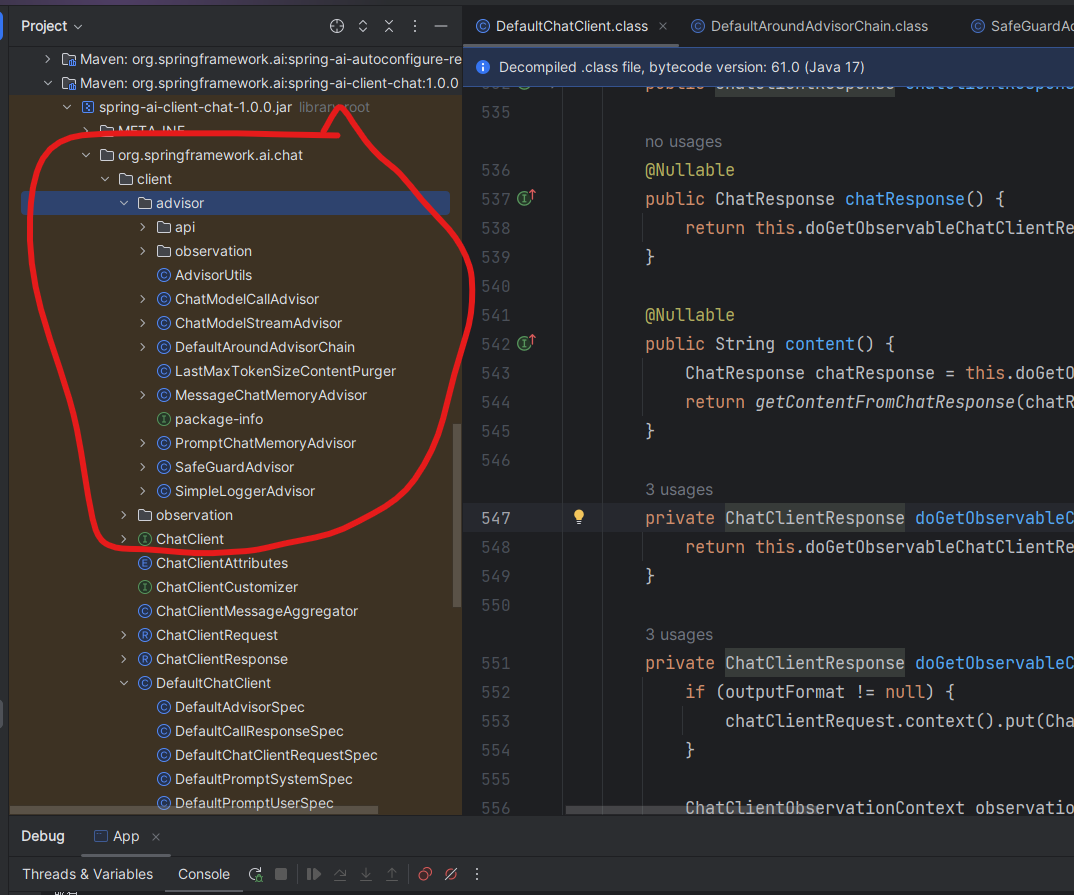Collapse the DefaultChatClient node
The height and width of the screenshot is (895, 1074).
click(124, 683)
